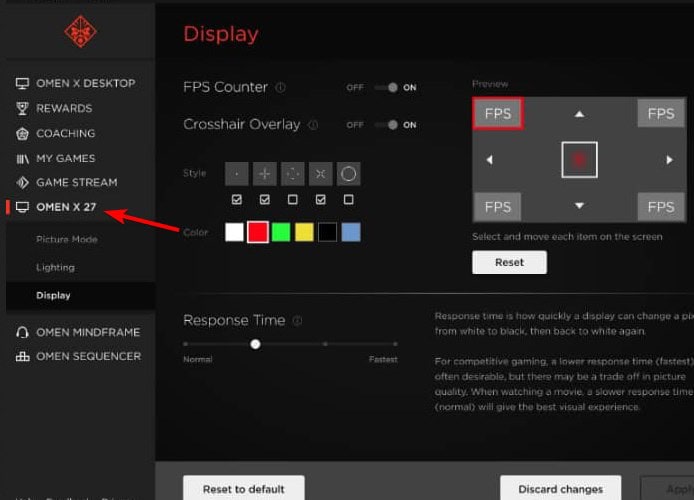Choose the yellow crosshair color
Screen dimensions: 694x500
[304, 232]
